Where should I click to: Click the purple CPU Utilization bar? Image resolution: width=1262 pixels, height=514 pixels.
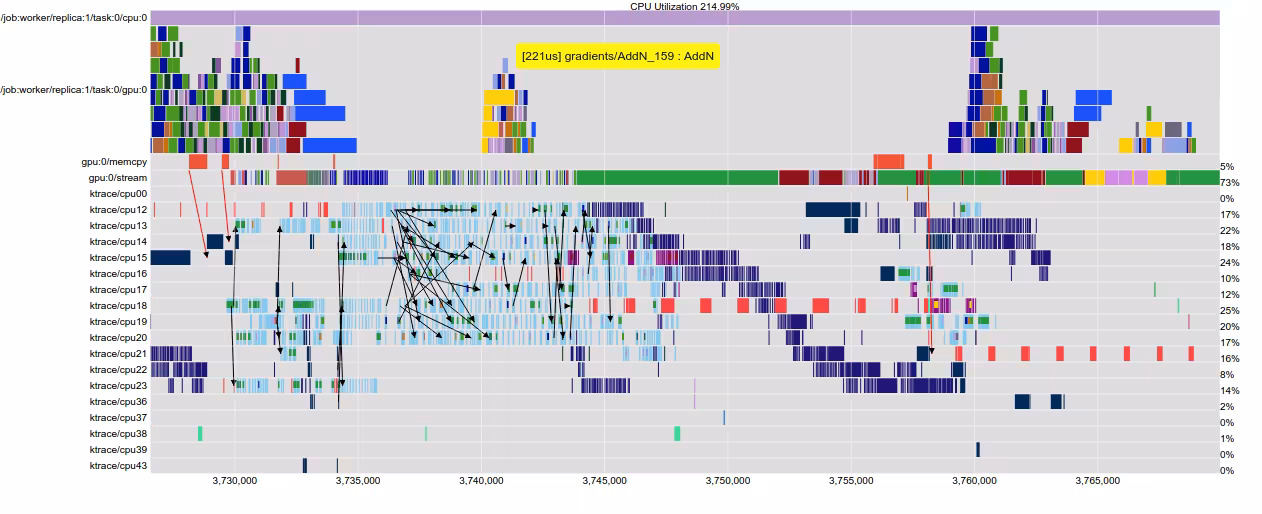(x=685, y=18)
